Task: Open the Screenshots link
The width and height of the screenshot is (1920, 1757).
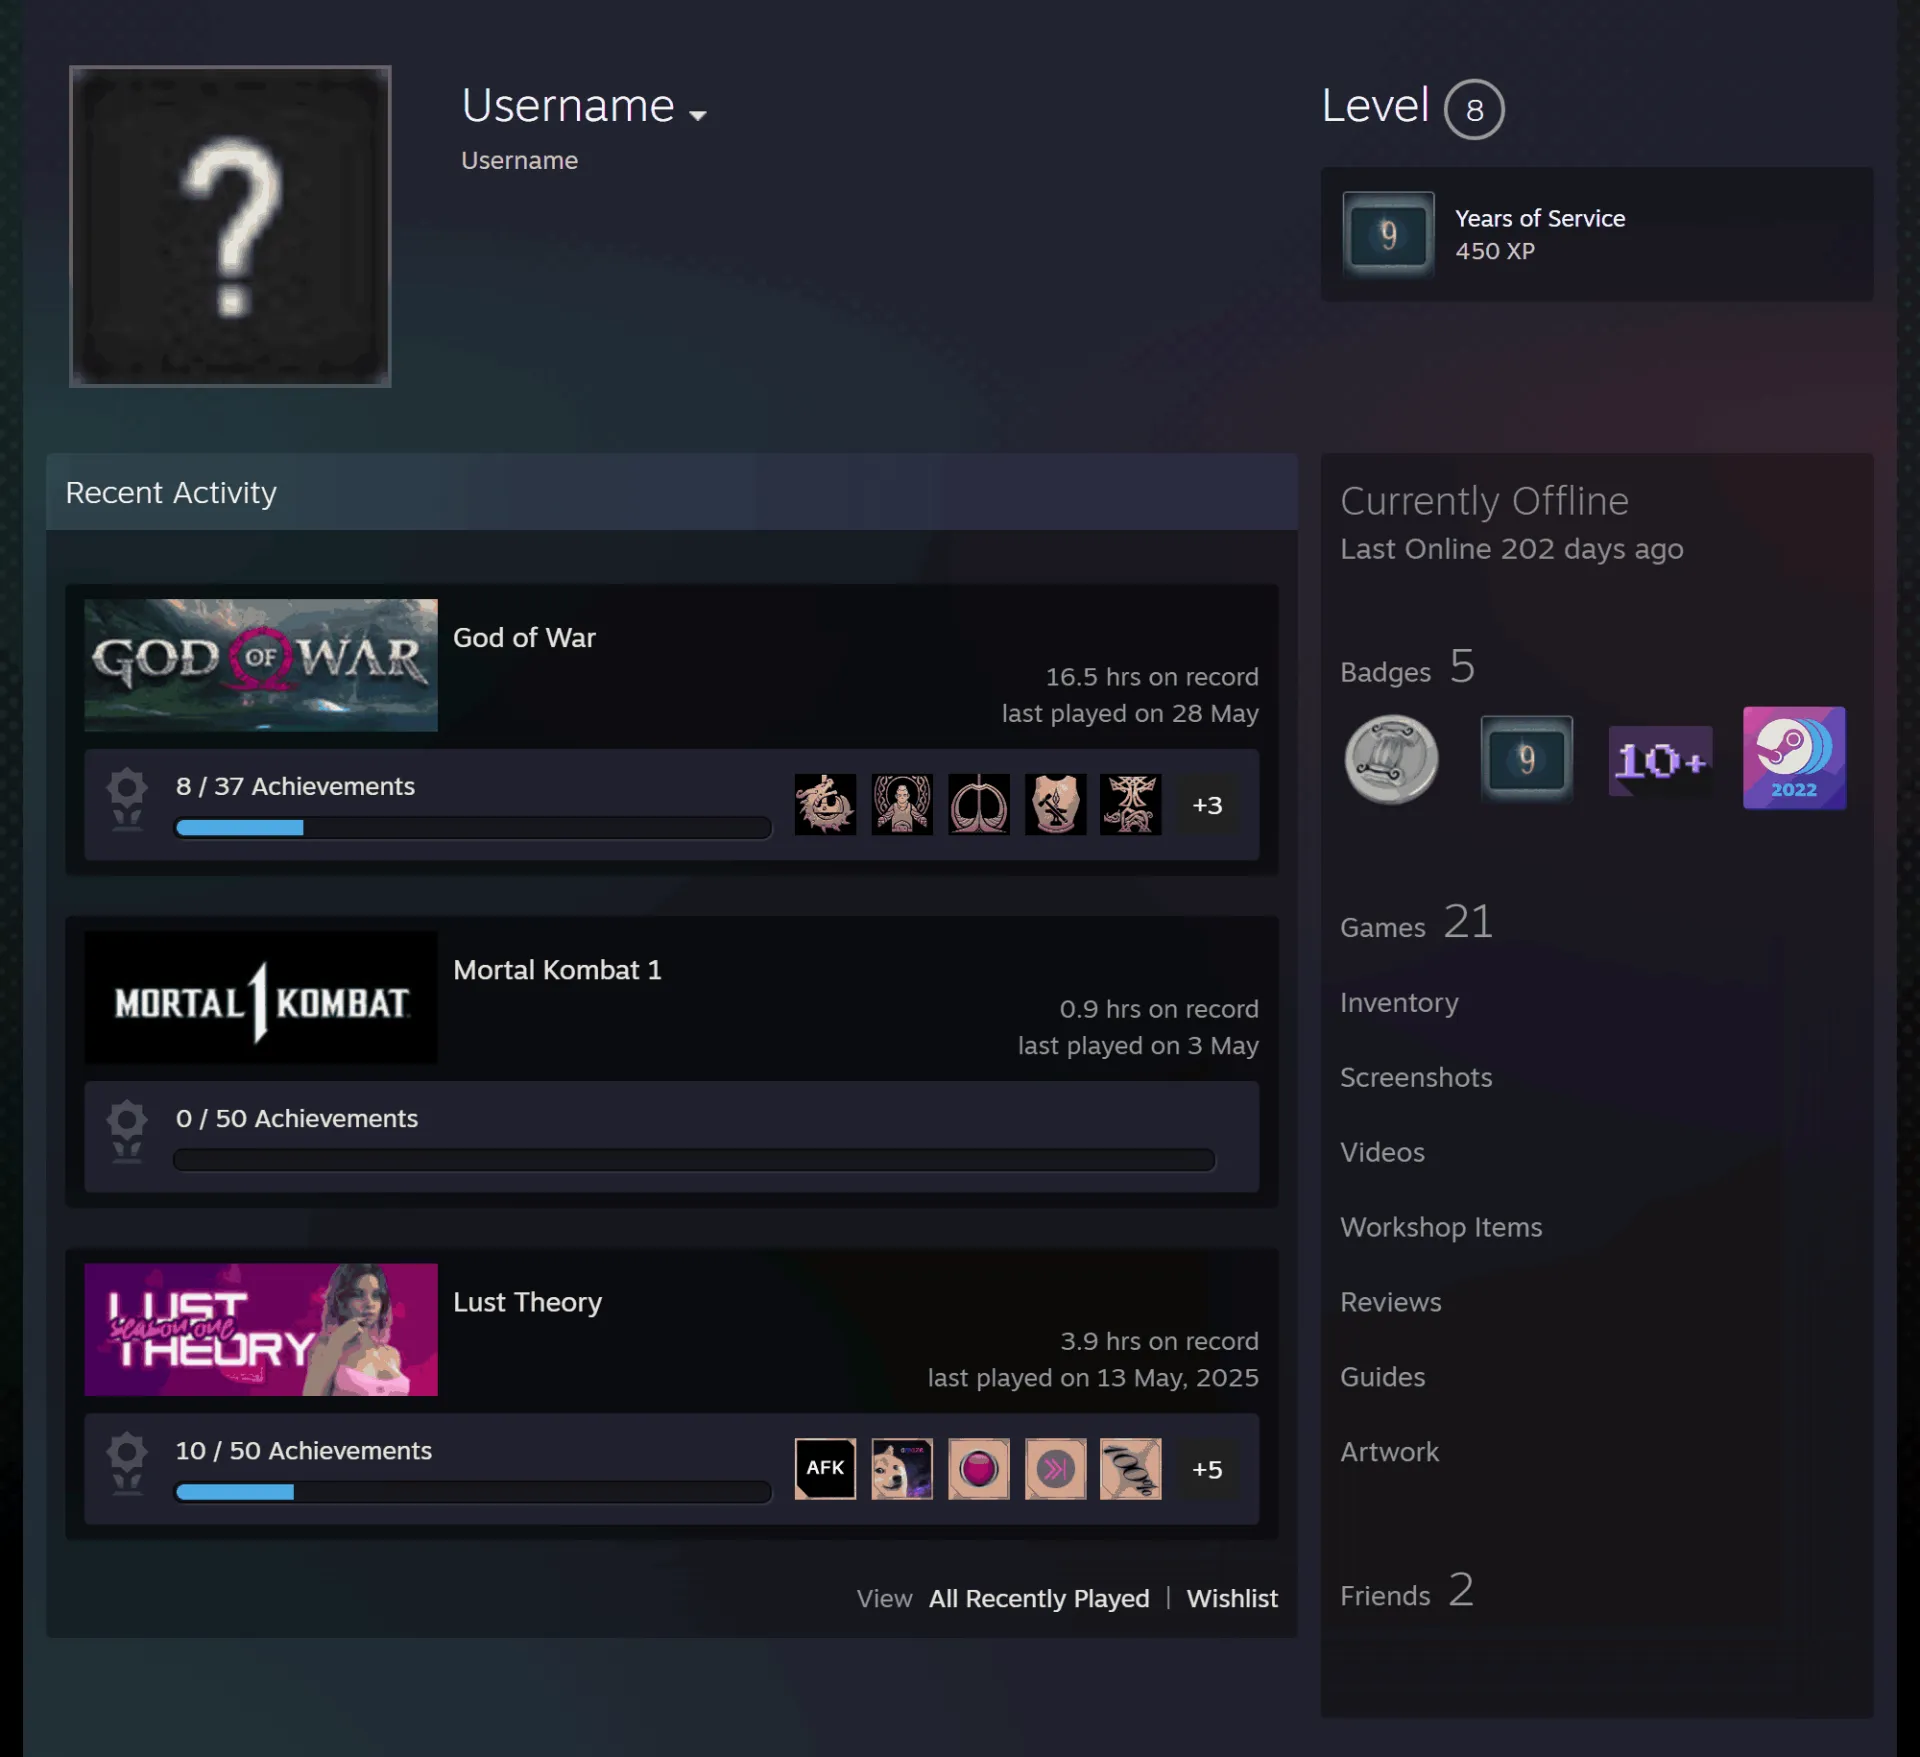Action: tap(1416, 1077)
